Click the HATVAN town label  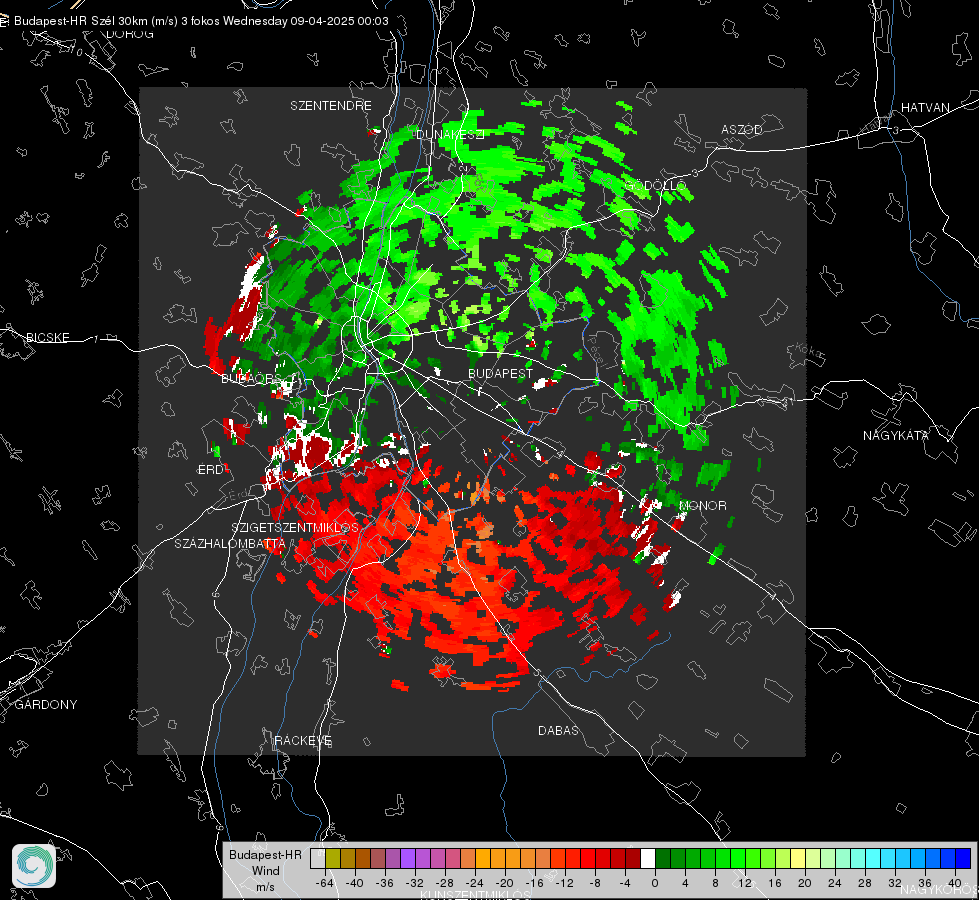pos(925,107)
